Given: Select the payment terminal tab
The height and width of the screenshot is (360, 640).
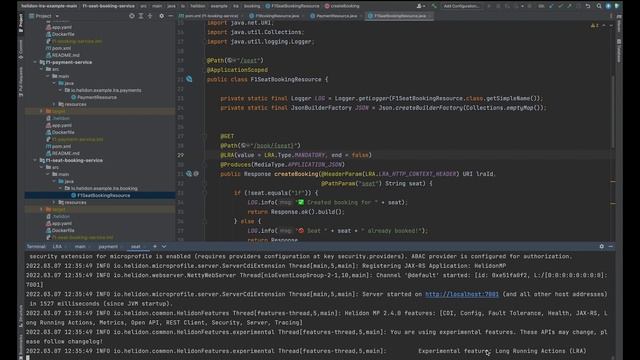Looking at the screenshot, I should pyautogui.click(x=108, y=247).
